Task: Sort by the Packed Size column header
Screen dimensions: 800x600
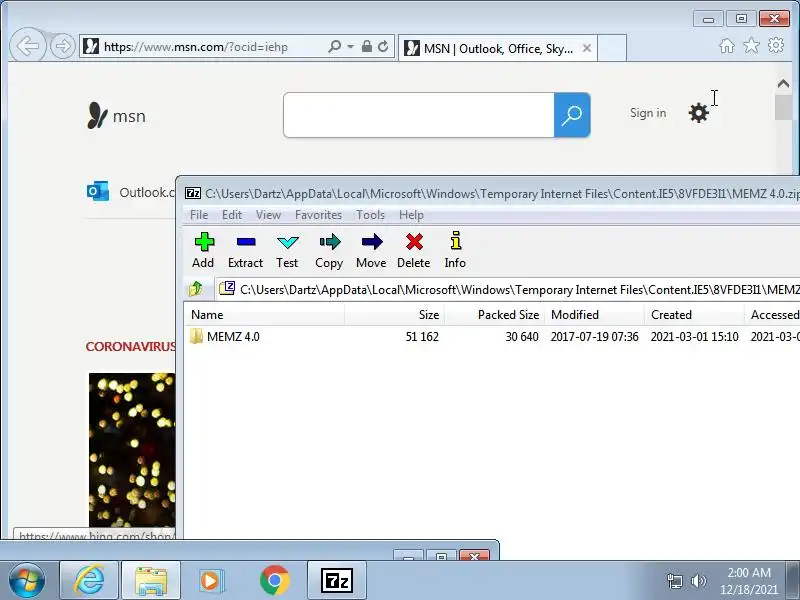Action: point(494,315)
